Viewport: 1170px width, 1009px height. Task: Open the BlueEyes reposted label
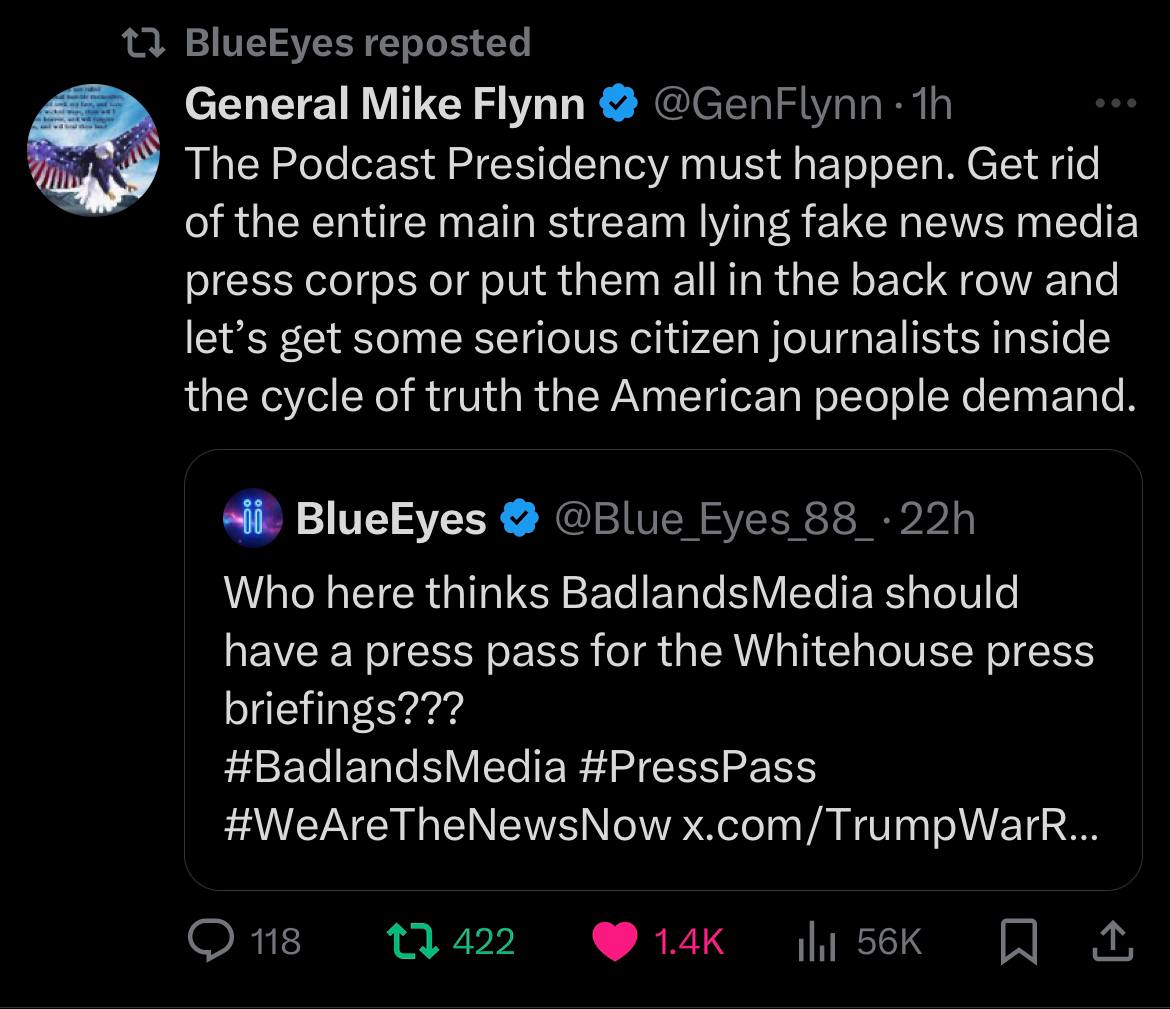(x=358, y=43)
